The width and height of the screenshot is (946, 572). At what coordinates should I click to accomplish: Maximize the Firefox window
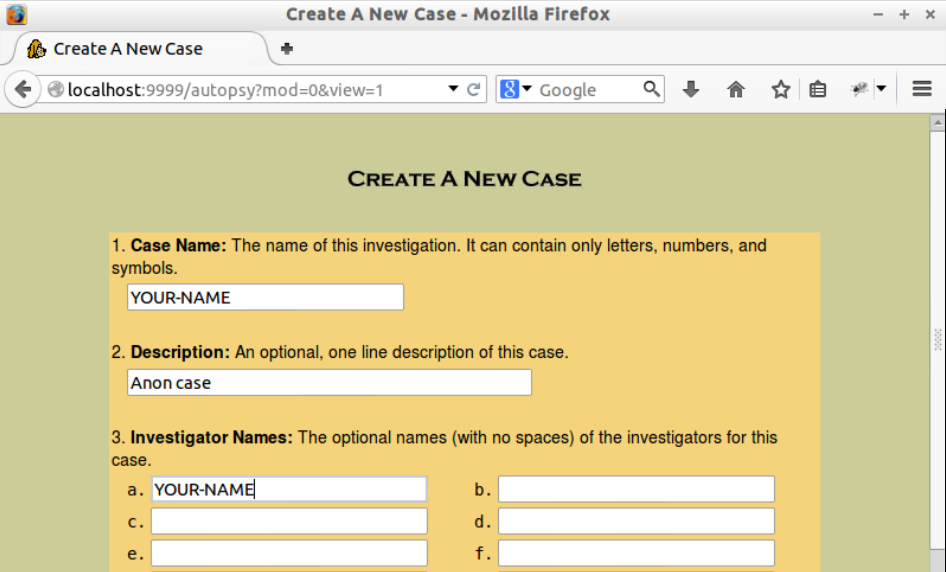tap(904, 14)
